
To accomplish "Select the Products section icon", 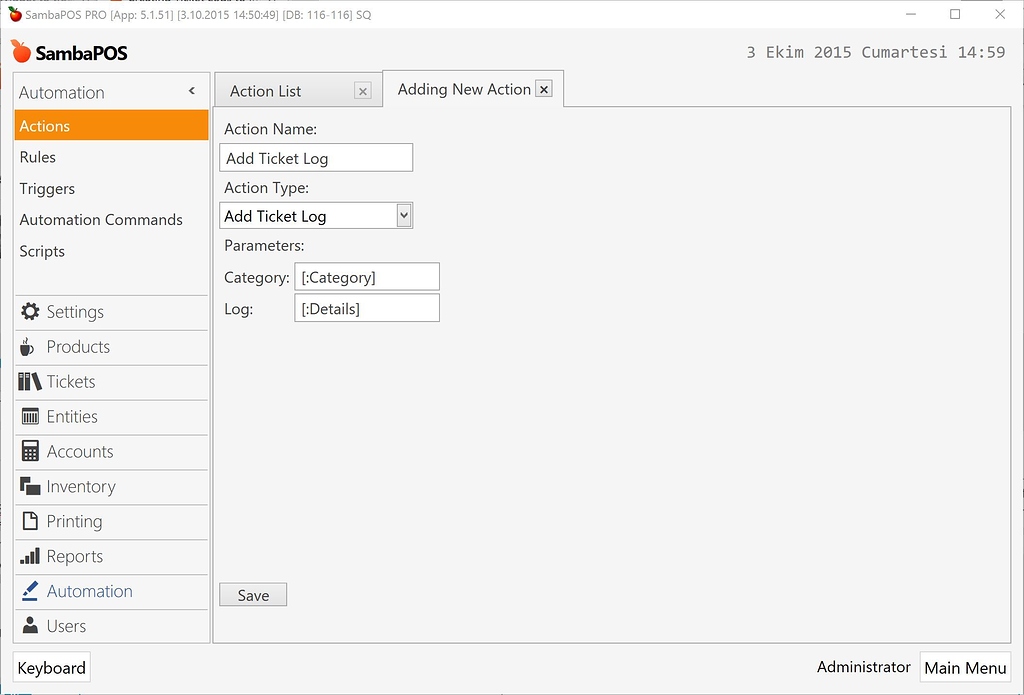I will pos(29,347).
